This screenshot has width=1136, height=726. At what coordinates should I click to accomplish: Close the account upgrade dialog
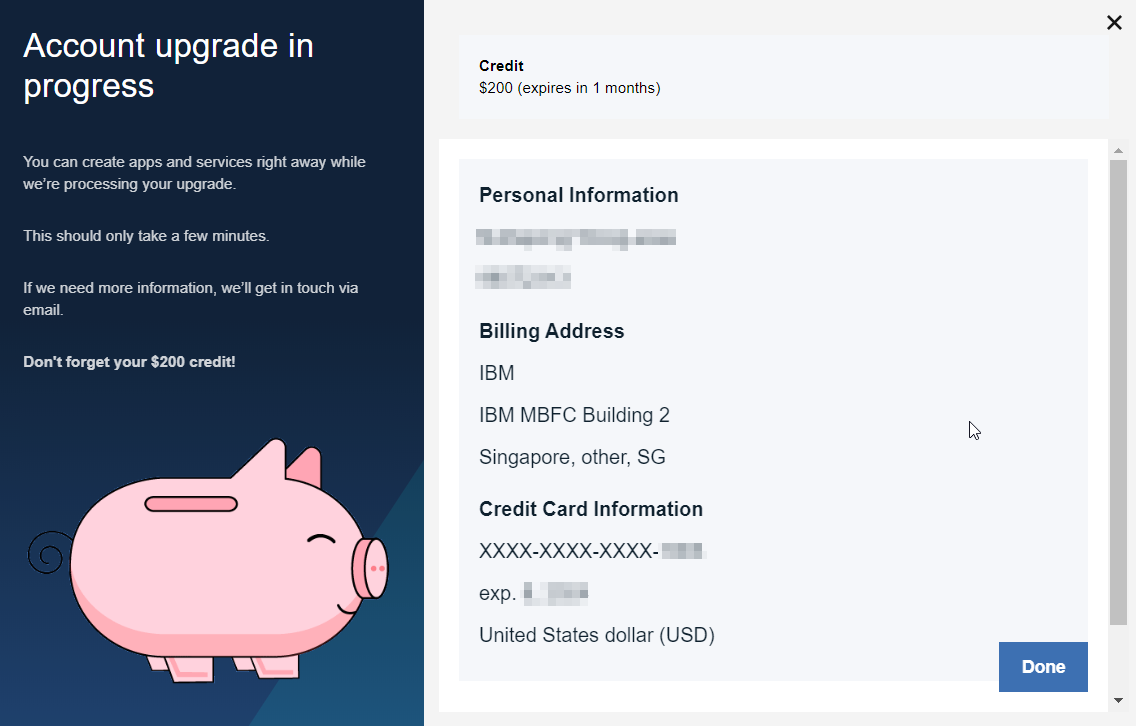pyautogui.click(x=1114, y=22)
